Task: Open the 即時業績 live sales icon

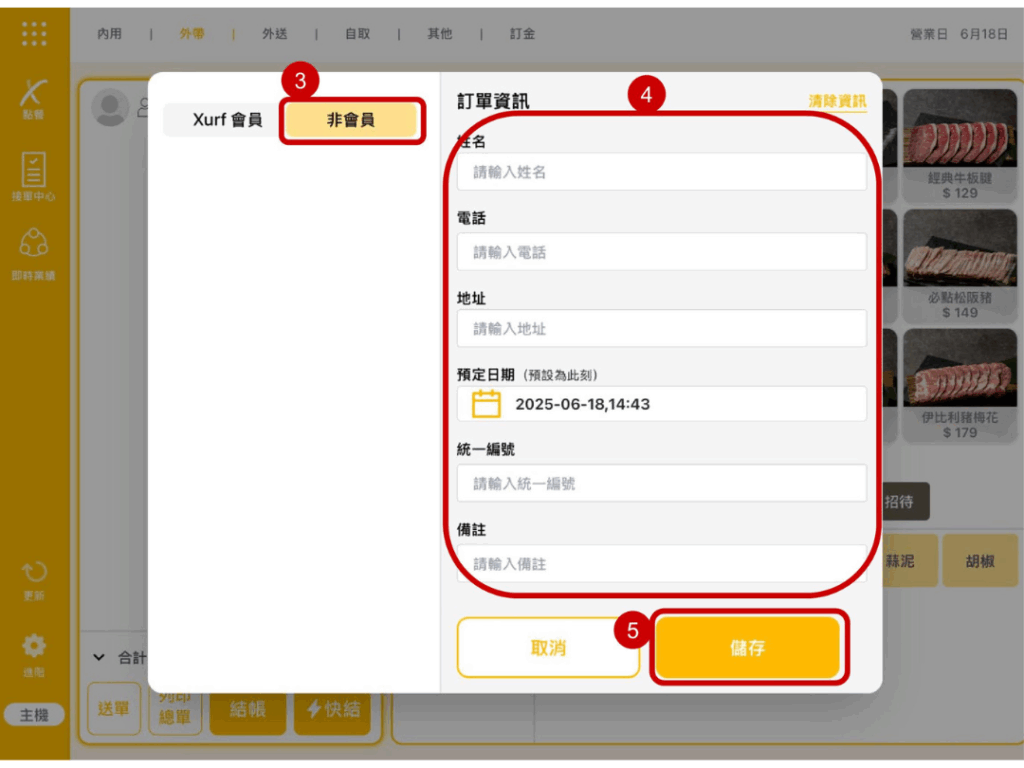Action: click(x=34, y=250)
